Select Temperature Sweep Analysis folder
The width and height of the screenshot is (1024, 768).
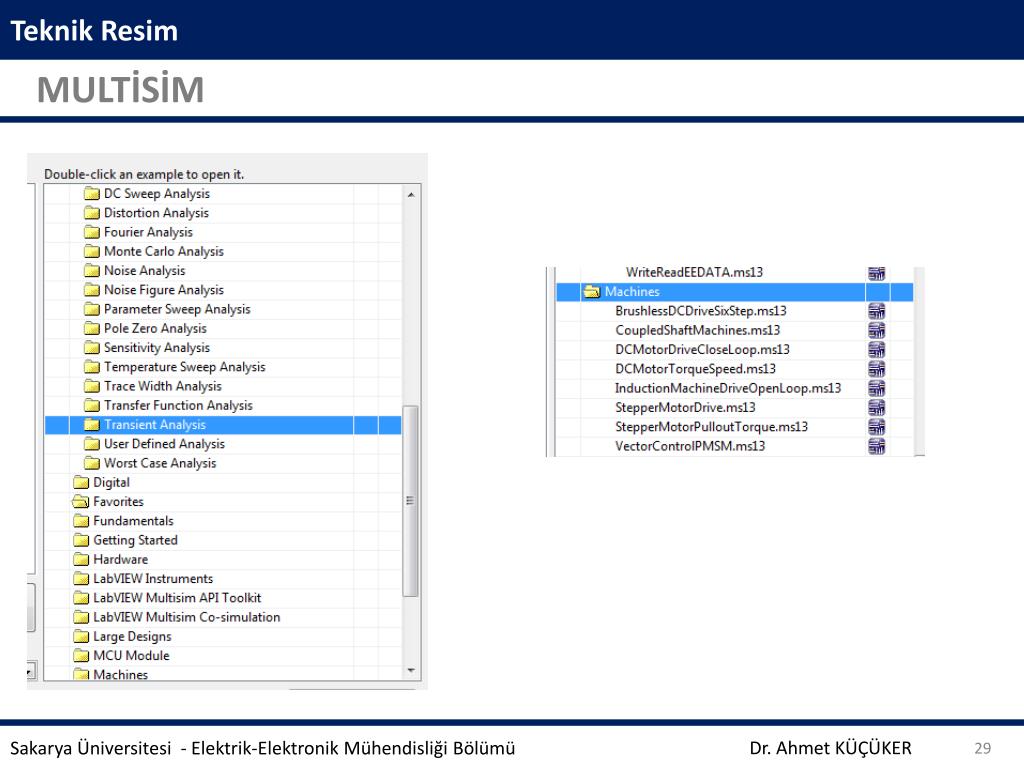point(185,367)
